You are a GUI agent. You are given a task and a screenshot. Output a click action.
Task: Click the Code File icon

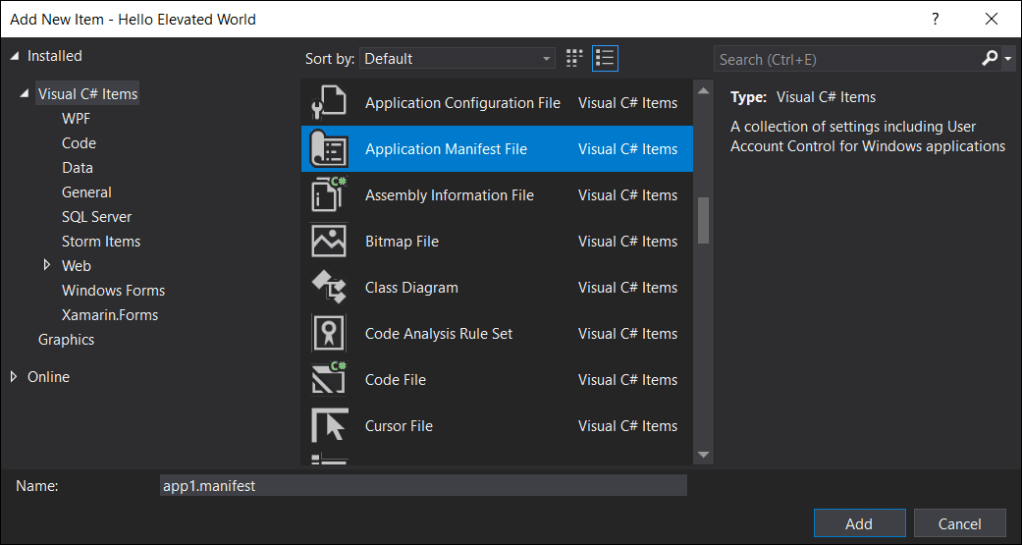click(x=328, y=379)
